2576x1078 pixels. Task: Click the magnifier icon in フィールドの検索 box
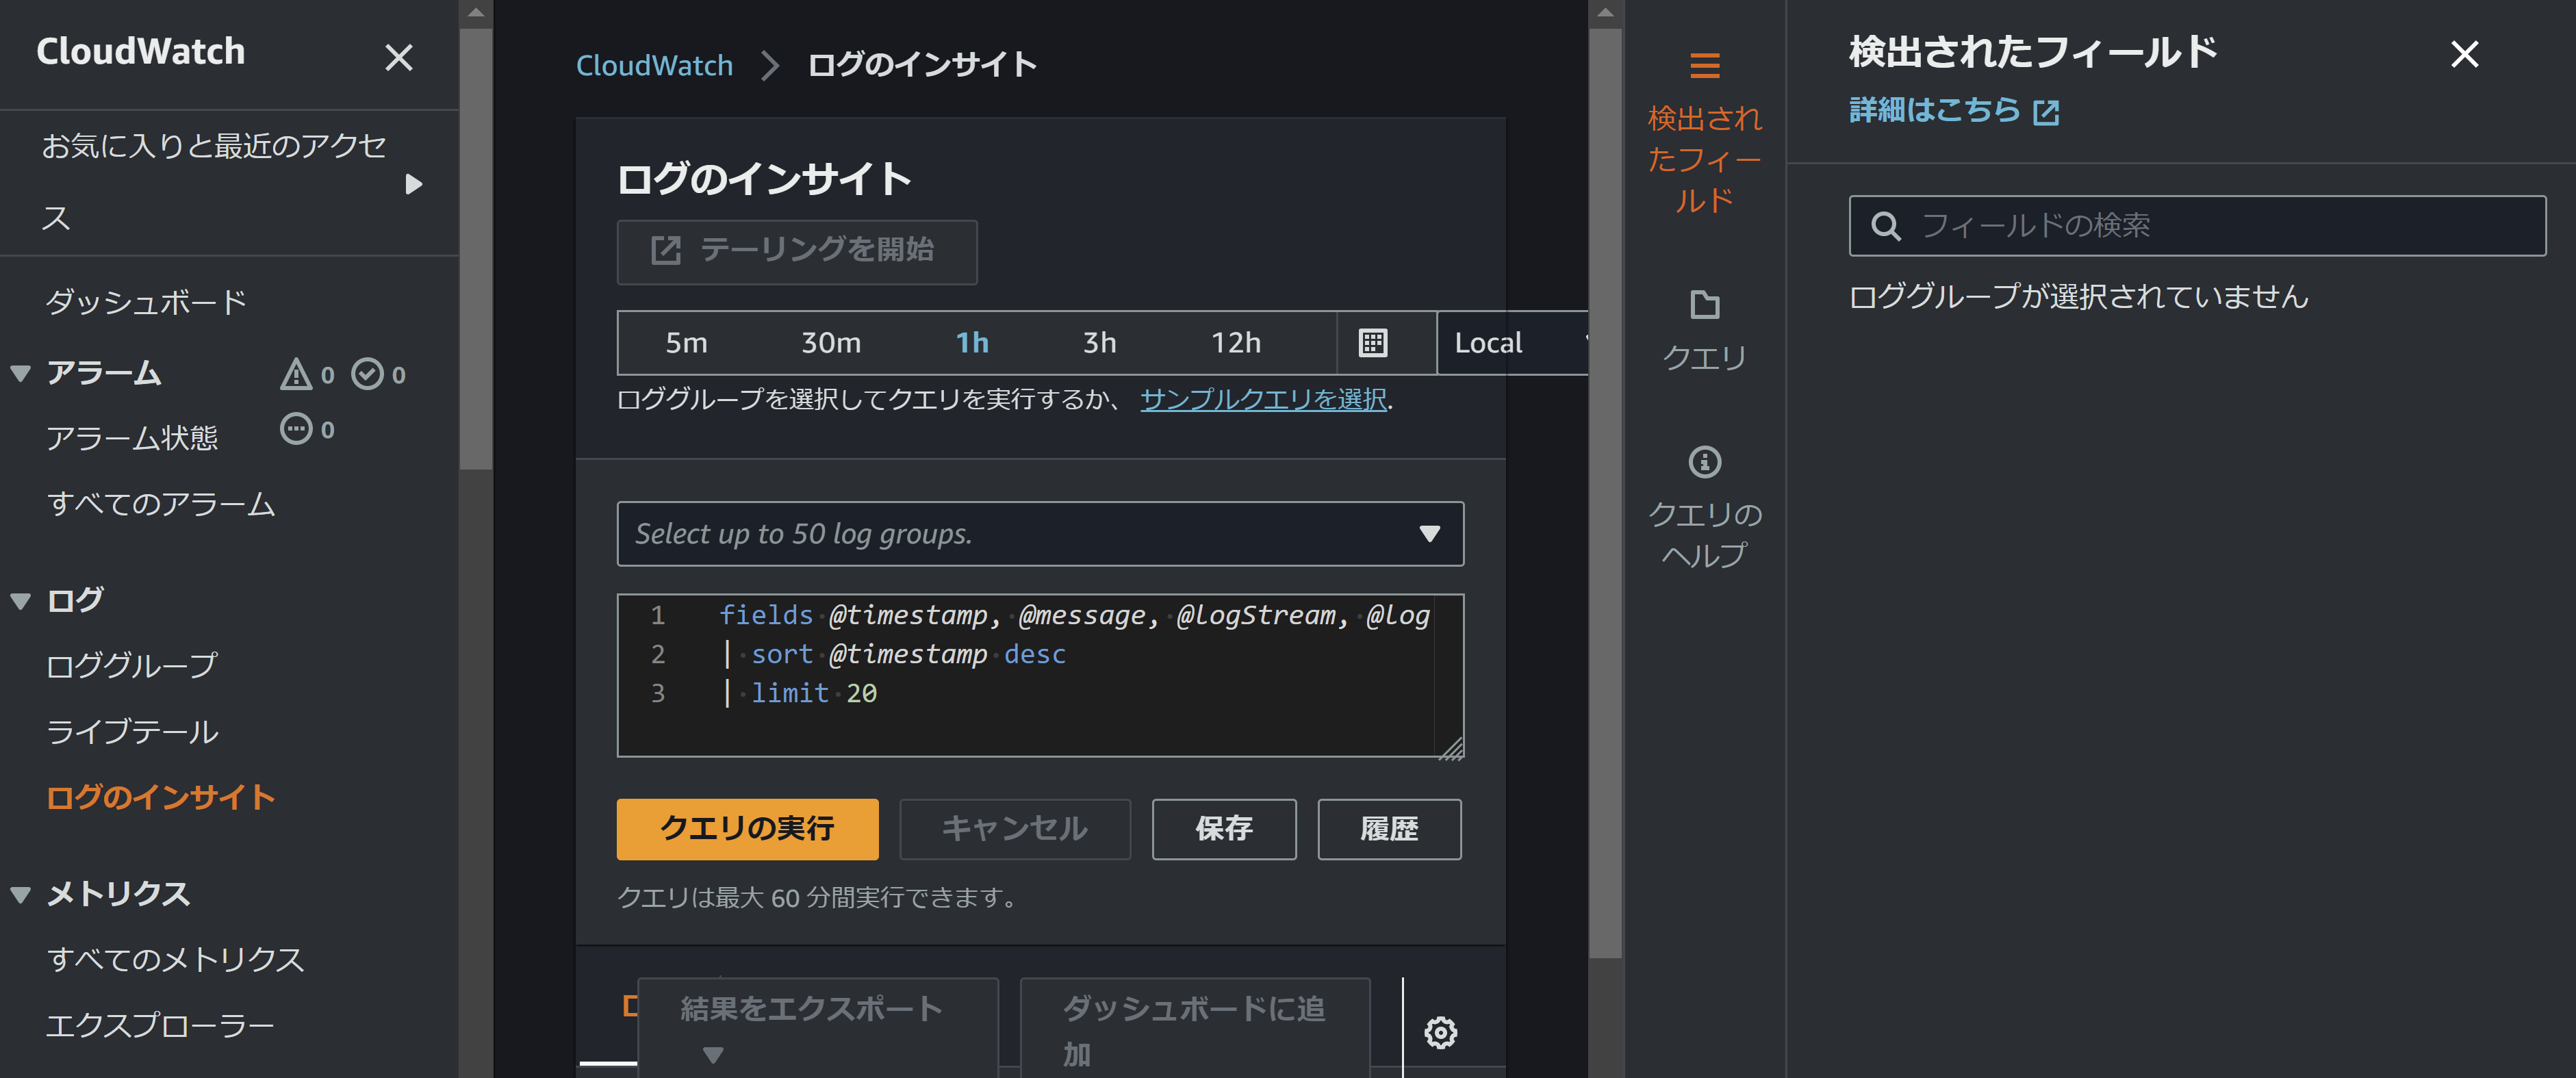click(x=1887, y=226)
